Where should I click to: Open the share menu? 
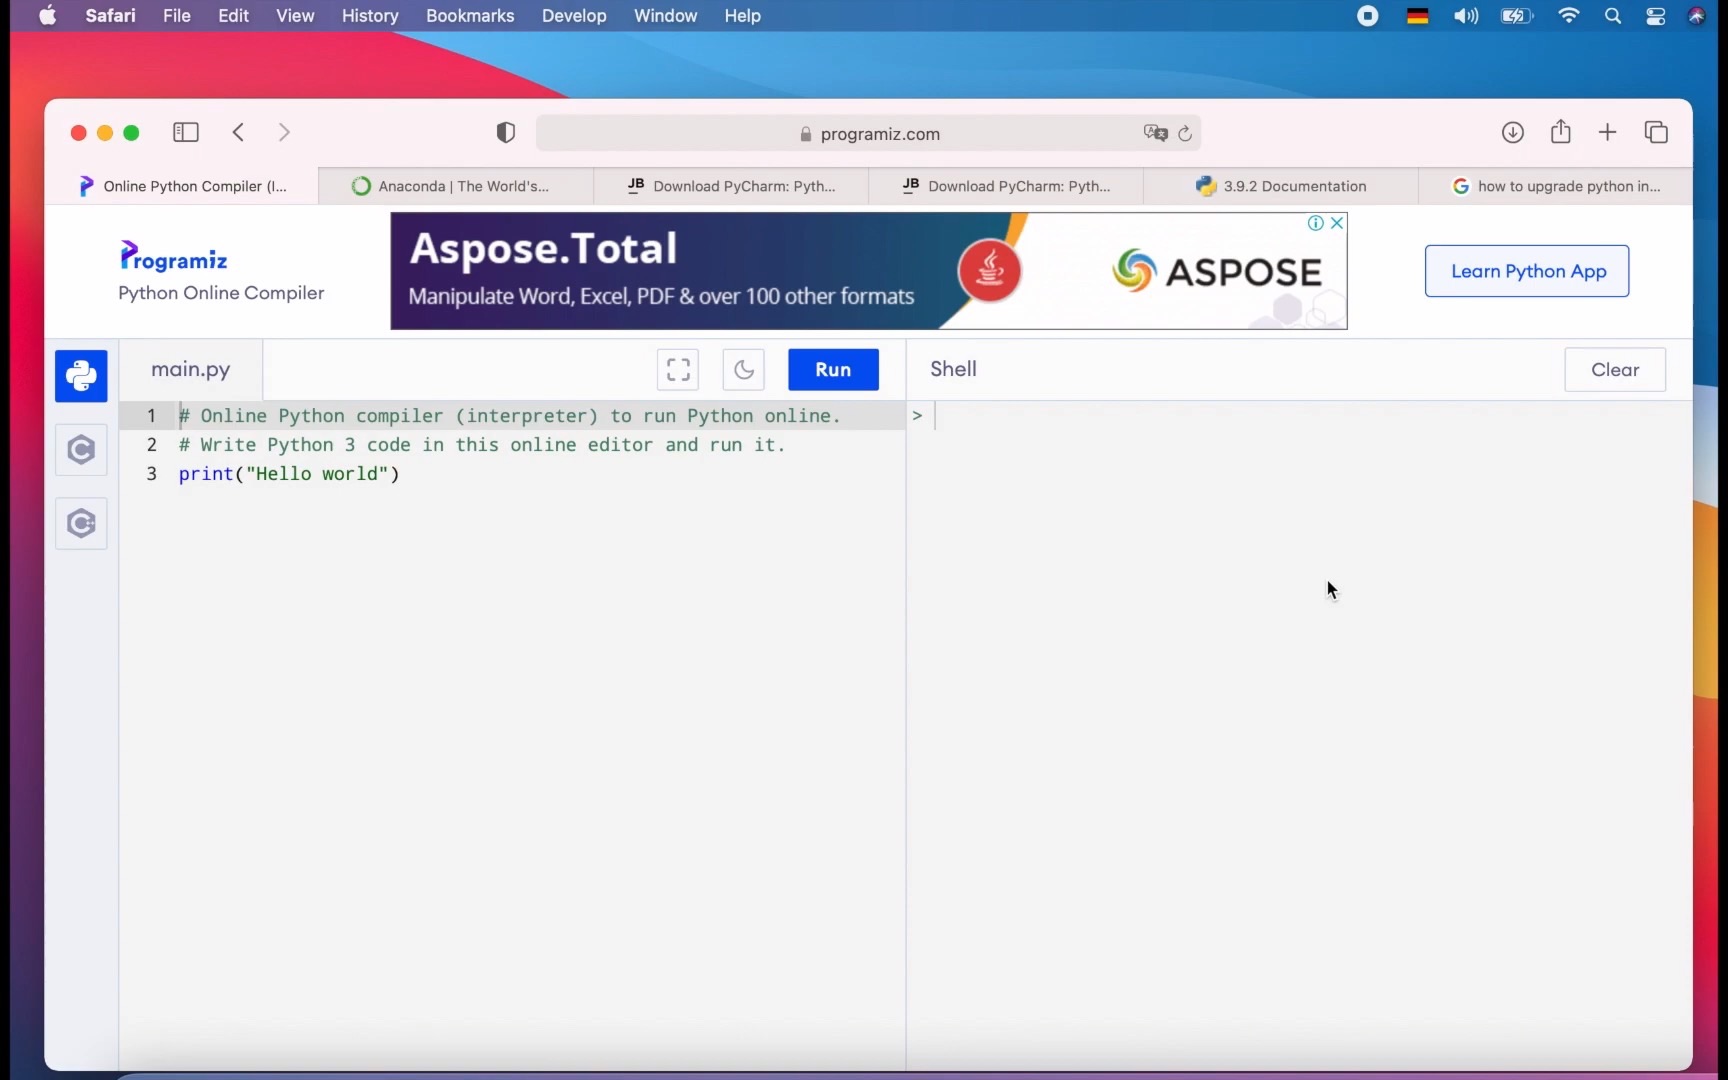pos(1561,131)
